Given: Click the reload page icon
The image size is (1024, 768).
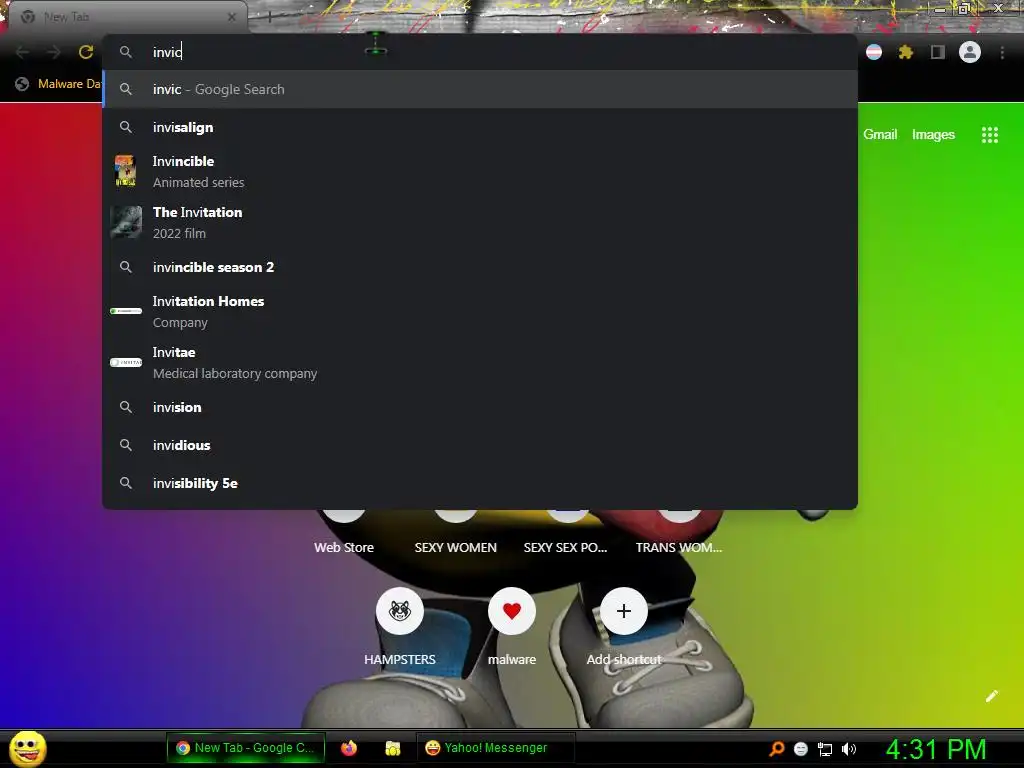Looking at the screenshot, I should click(x=86, y=52).
